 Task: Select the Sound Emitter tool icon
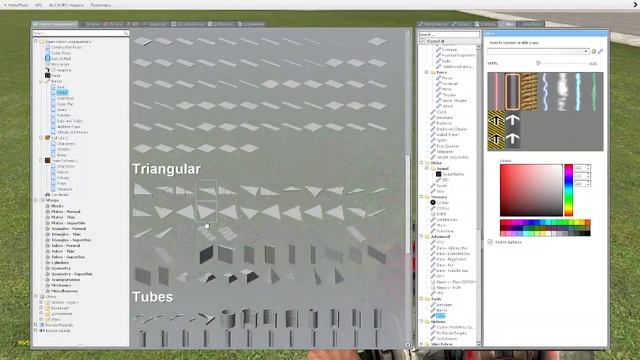click(x=438, y=174)
